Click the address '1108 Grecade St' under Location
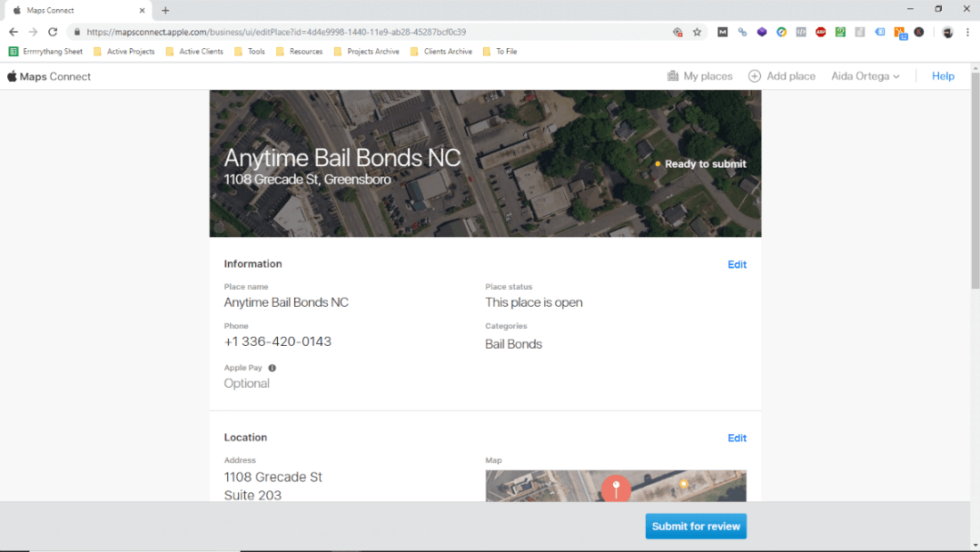980x552 pixels. [273, 477]
